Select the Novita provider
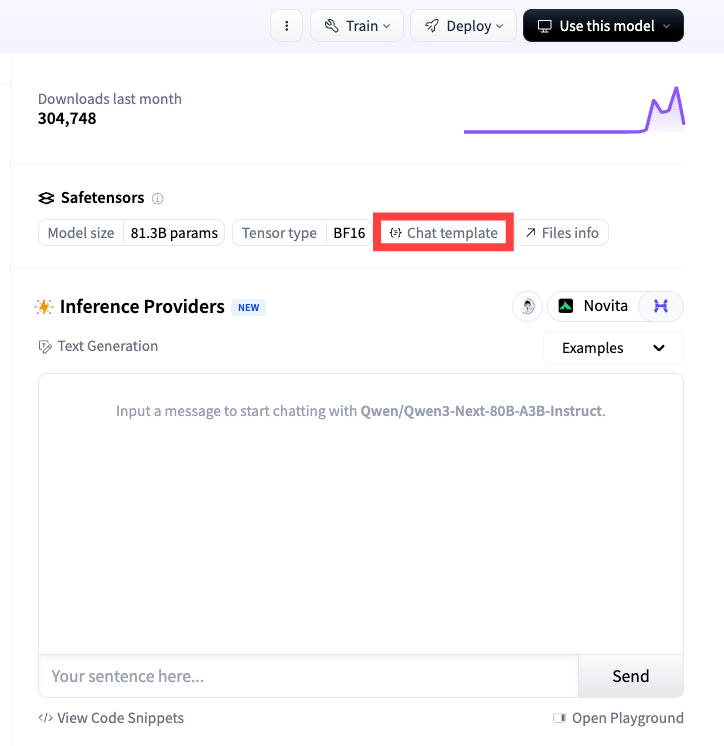Screen dimensions: 724x746 tap(593, 306)
